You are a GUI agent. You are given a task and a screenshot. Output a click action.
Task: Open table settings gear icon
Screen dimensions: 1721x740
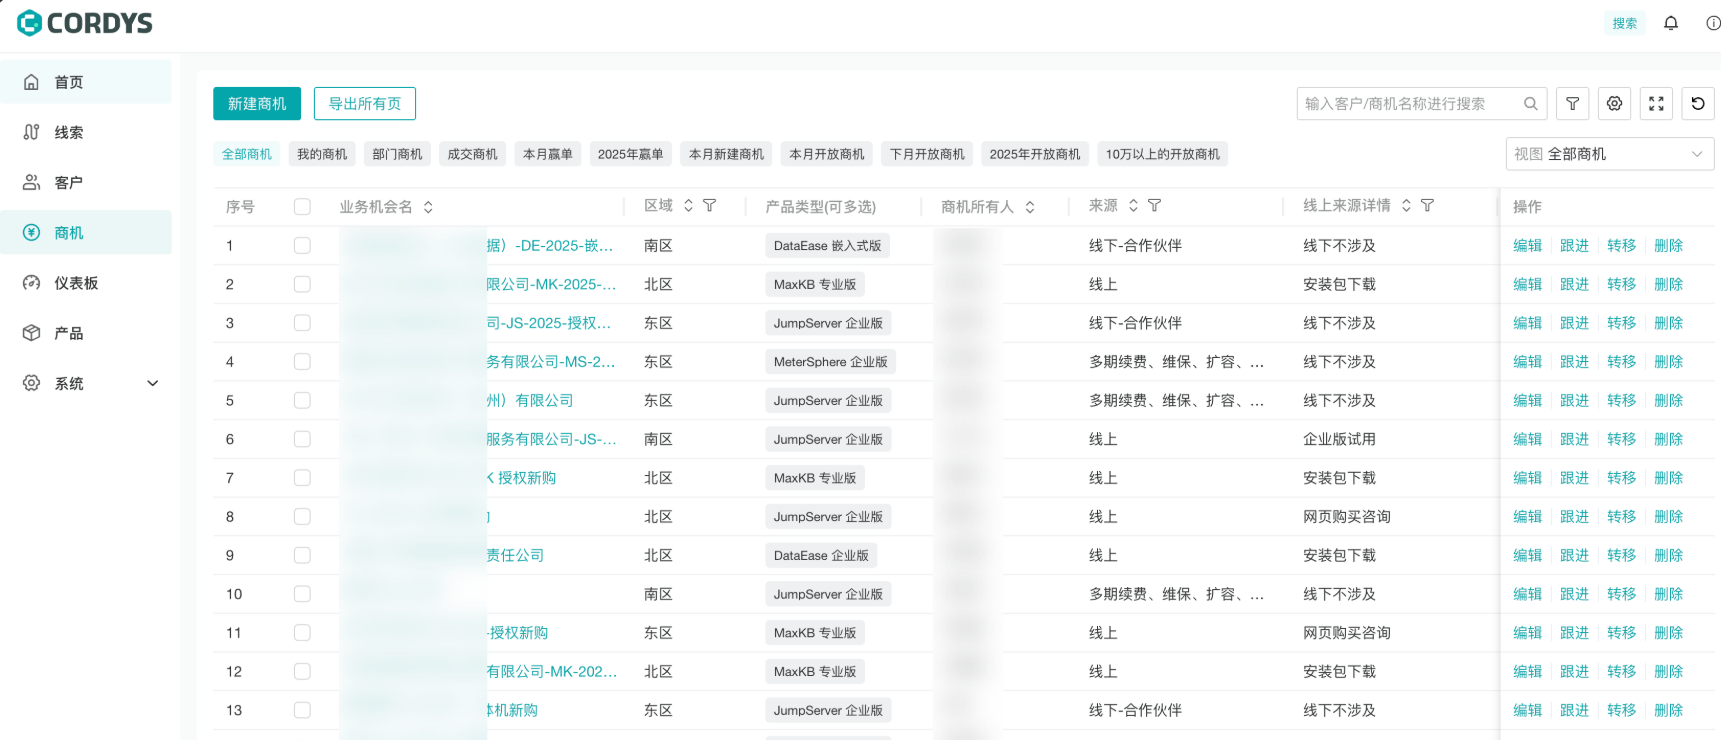pos(1614,103)
